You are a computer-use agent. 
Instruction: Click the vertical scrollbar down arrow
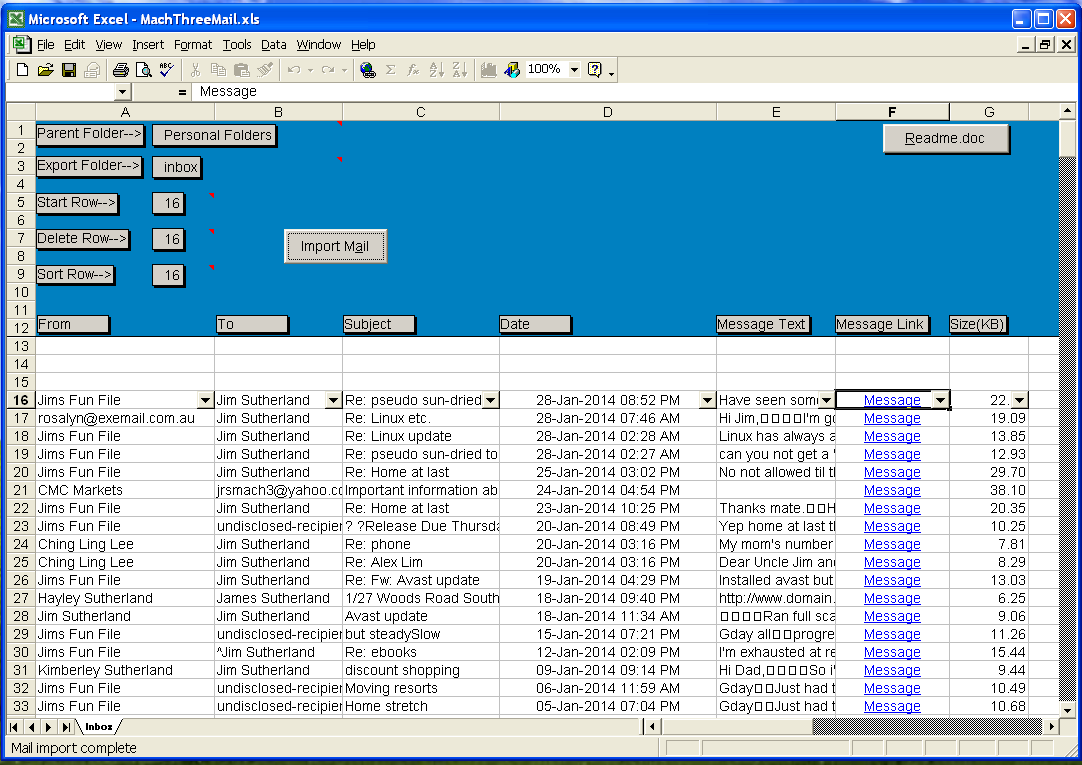click(1067, 710)
